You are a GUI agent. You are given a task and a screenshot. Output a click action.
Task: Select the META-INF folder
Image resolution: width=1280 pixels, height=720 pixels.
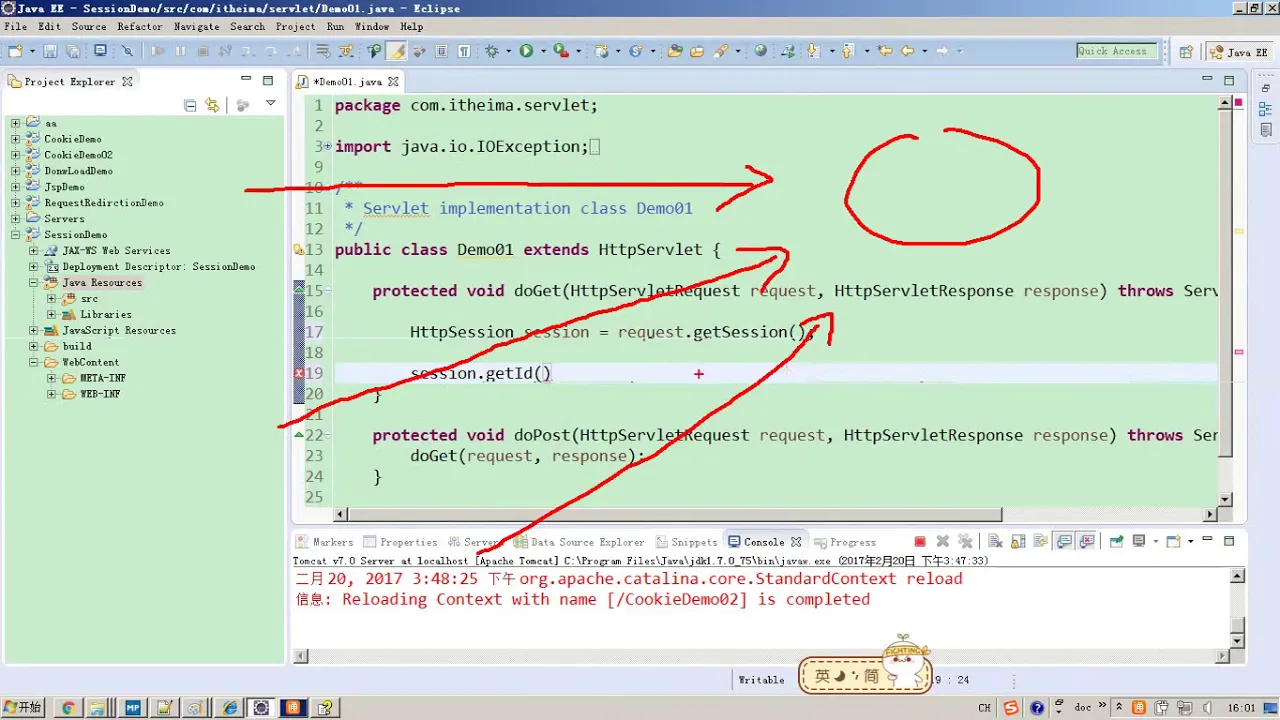103,378
